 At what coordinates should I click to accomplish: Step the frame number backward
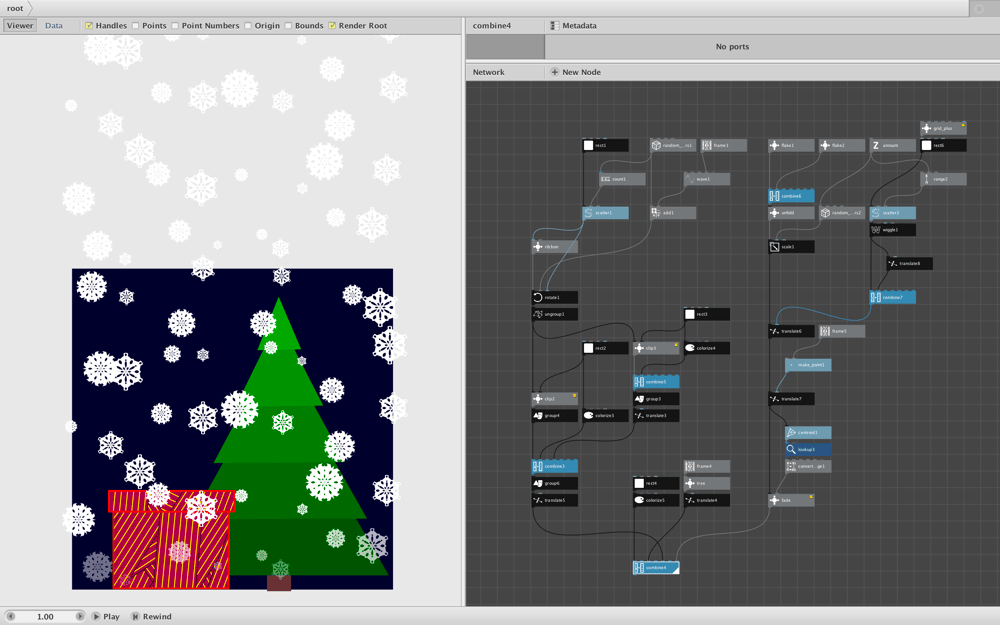coord(10,617)
